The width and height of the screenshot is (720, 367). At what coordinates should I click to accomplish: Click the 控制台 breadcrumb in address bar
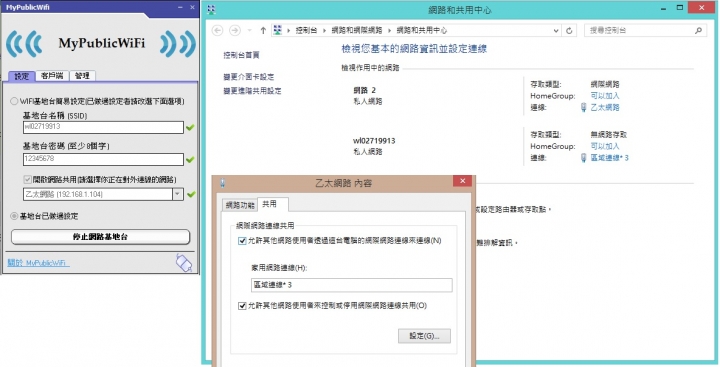pos(307,30)
